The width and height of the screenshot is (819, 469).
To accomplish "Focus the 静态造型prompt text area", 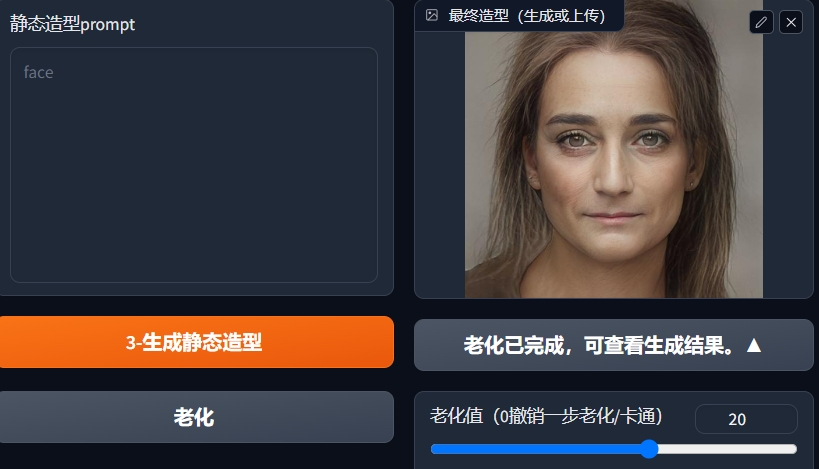I will coord(194,165).
